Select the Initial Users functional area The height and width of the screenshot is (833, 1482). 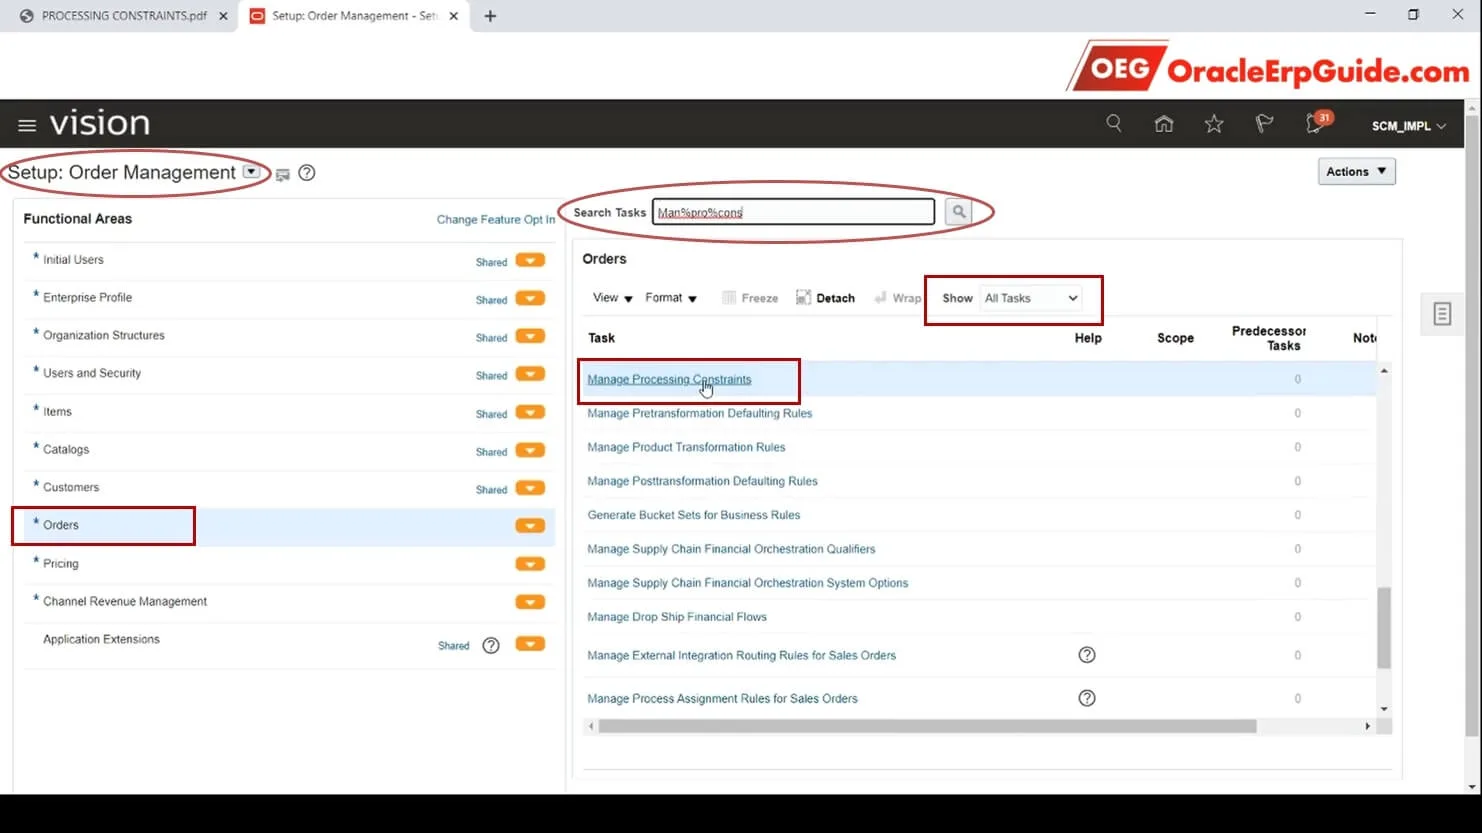pyautogui.click(x=73, y=260)
